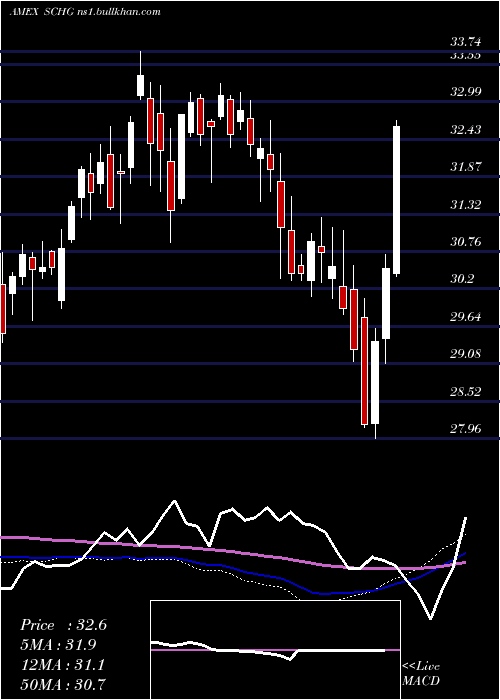Click the 31.87 price axis label
The image size is (500, 700).
pyautogui.click(x=466, y=167)
